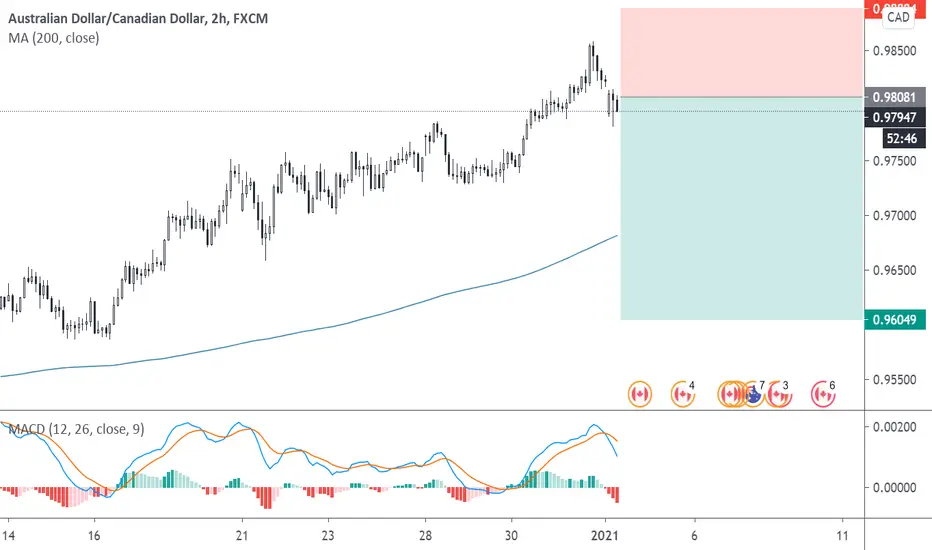Select the MACD (12, 26, close, 9) legend

coord(77,429)
